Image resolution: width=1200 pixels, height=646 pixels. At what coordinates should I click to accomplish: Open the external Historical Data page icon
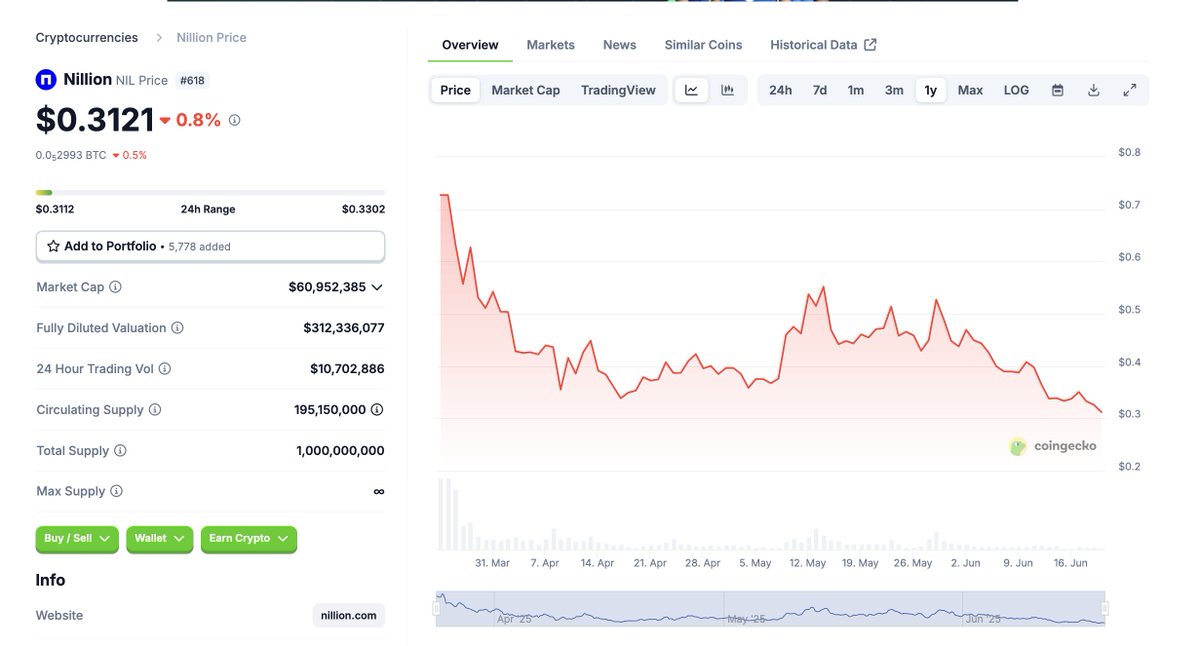(869, 44)
